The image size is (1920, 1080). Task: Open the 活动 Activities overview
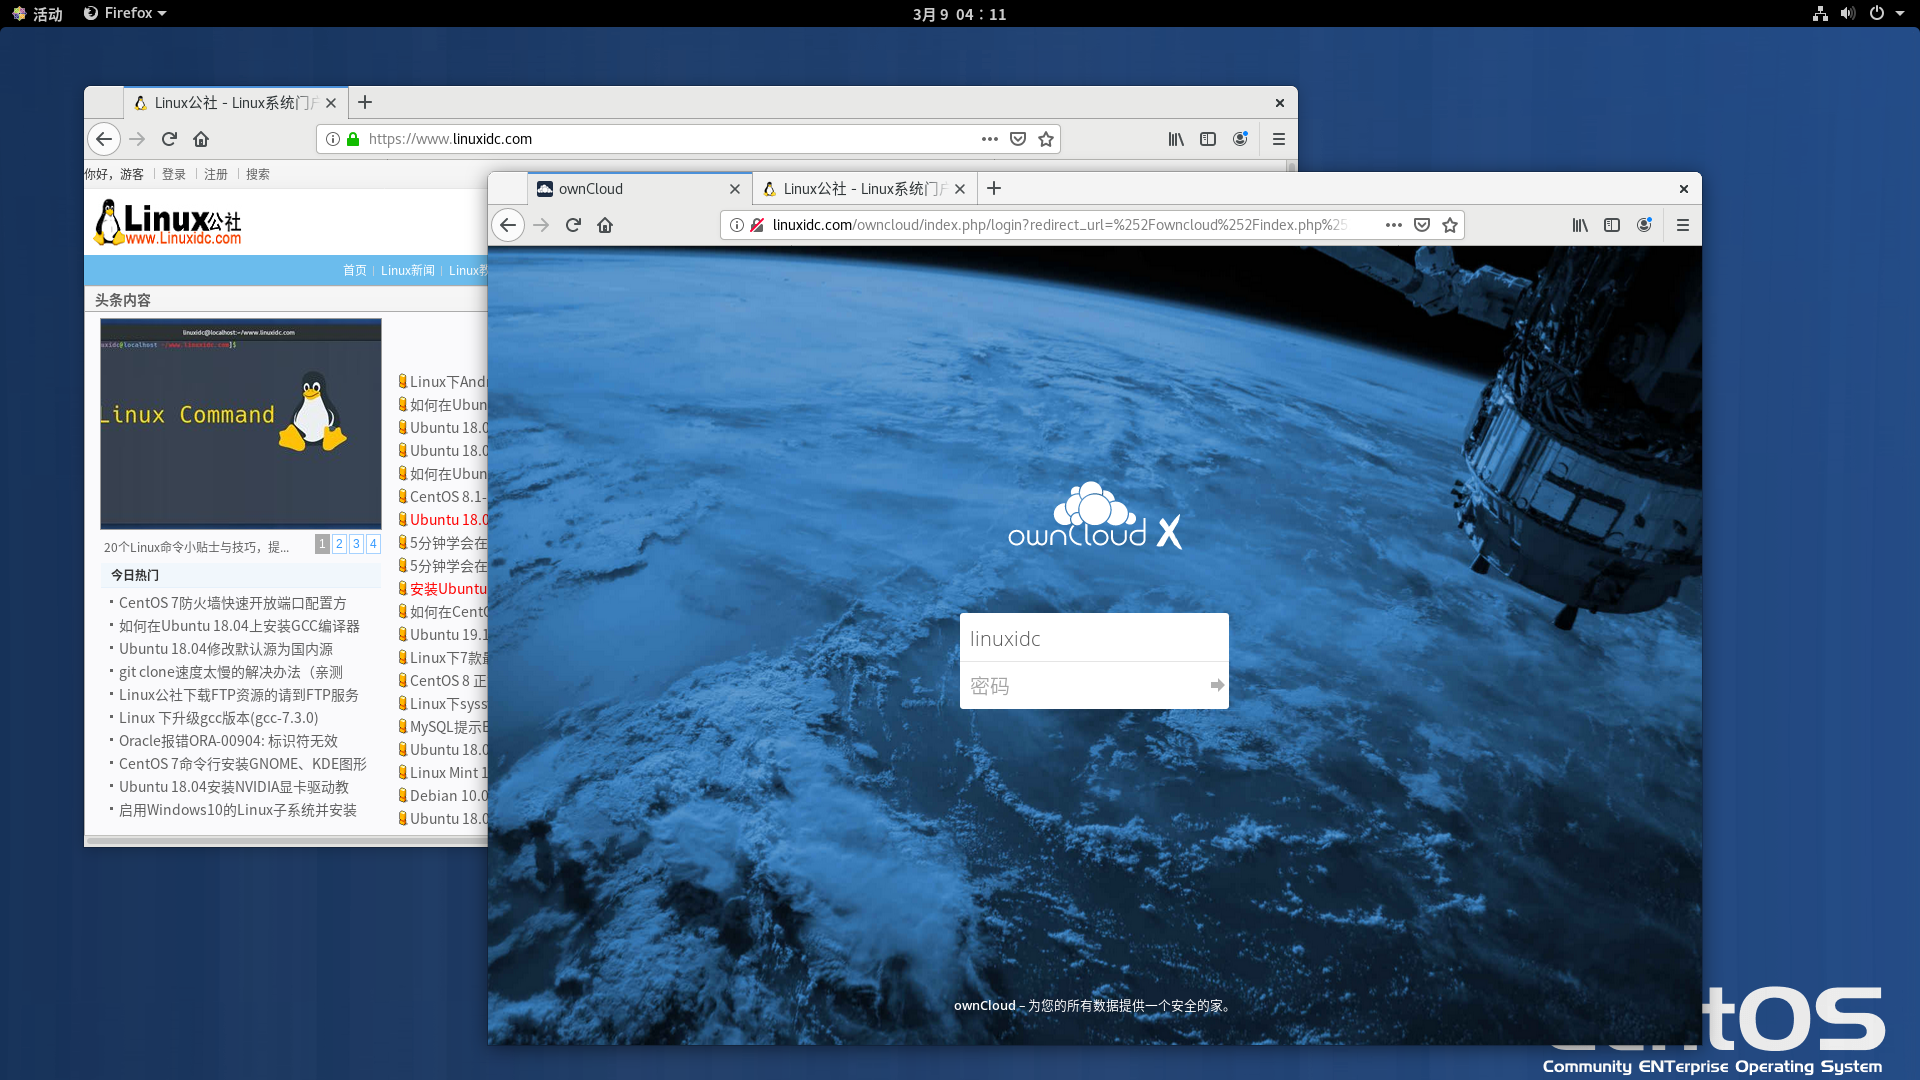click(x=38, y=14)
